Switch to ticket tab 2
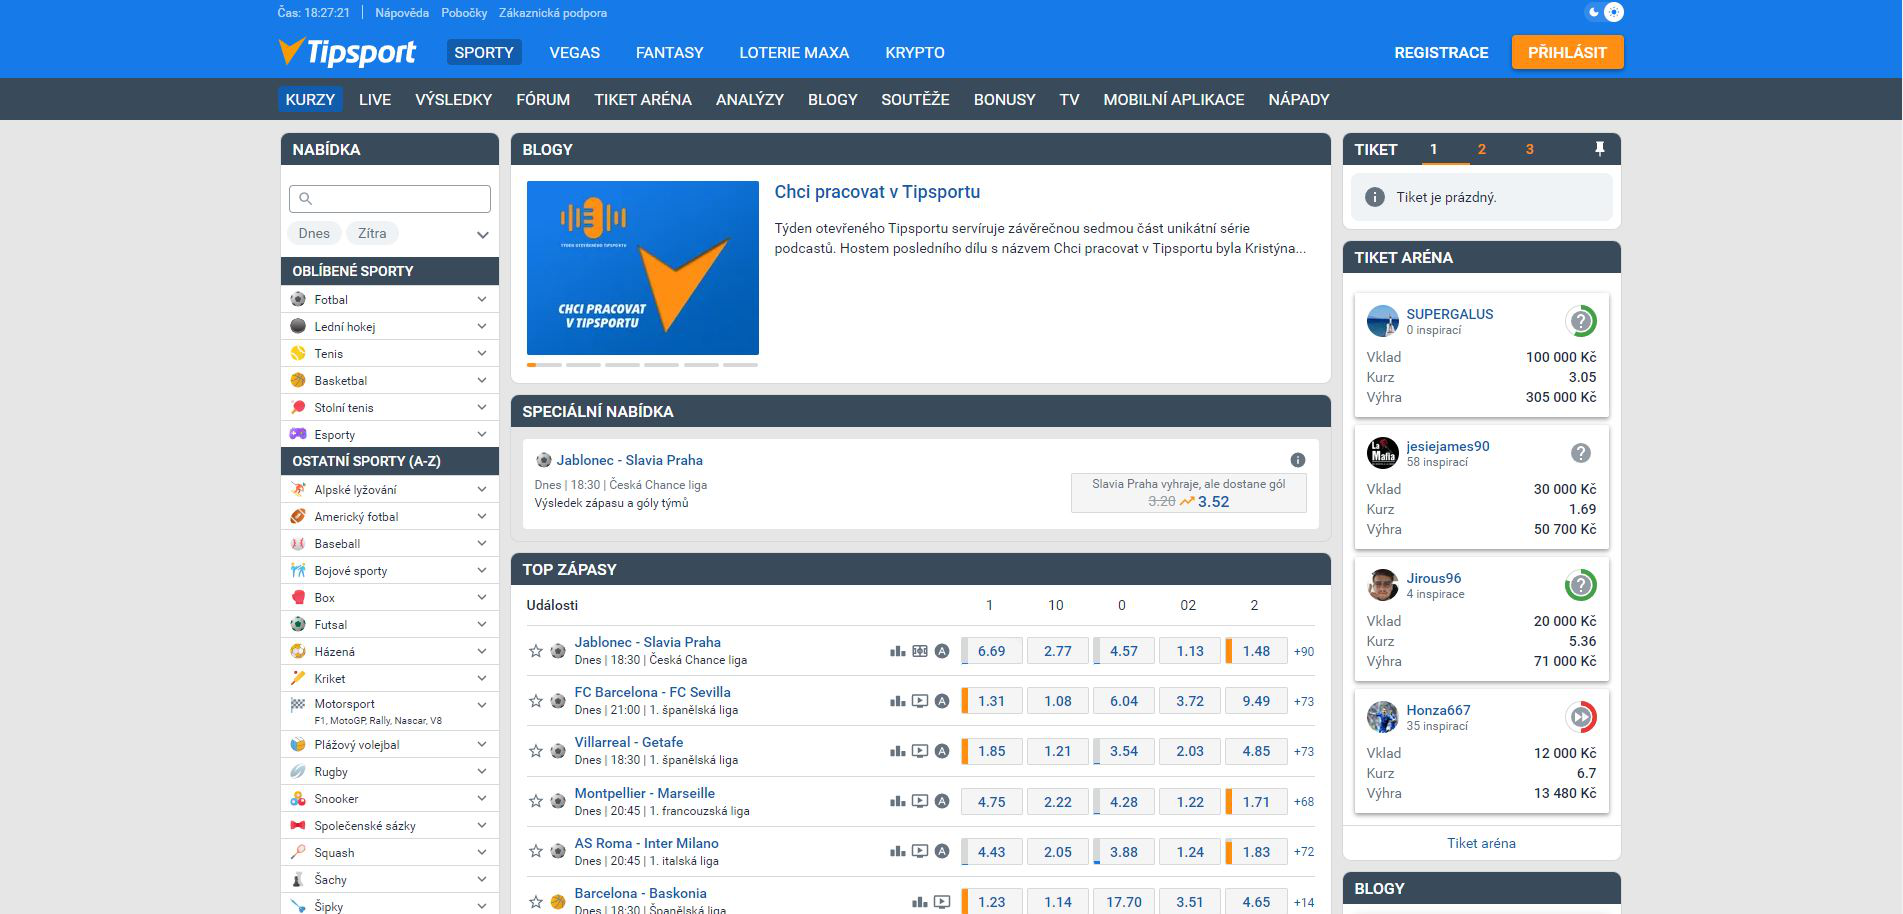This screenshot has height=914, width=1903. click(1481, 149)
